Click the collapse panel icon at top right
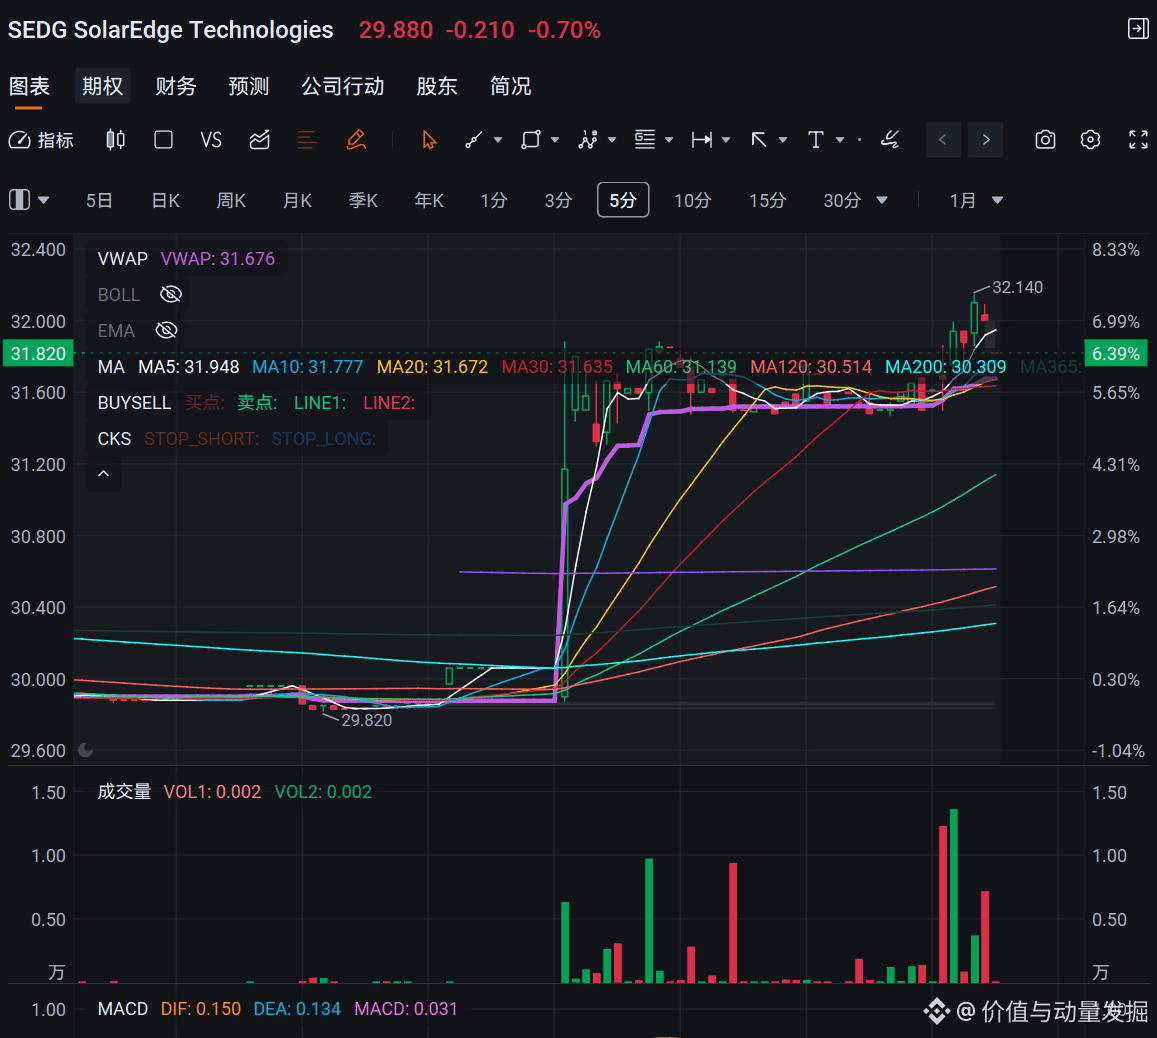This screenshot has height=1038, width=1157. point(1138,29)
